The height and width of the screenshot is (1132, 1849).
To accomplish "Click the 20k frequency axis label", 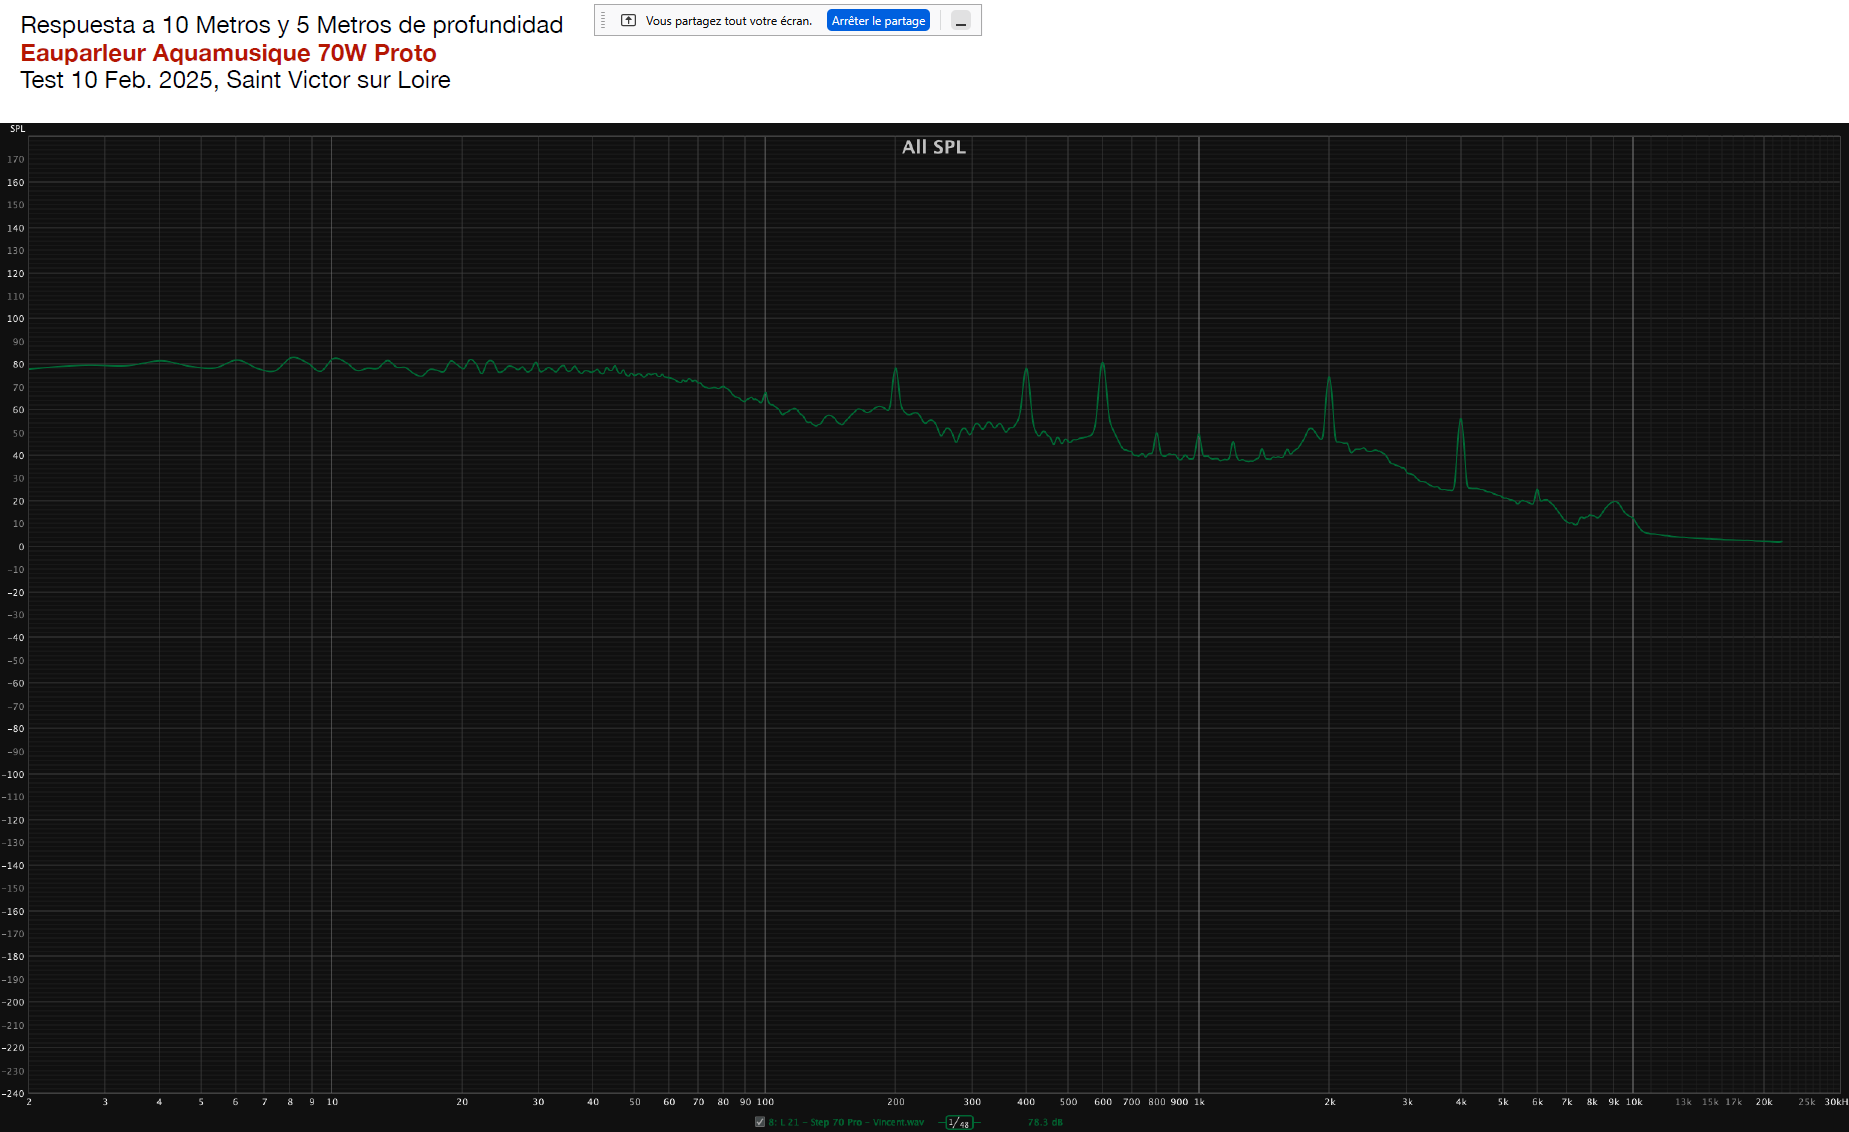I will coord(1764,1102).
